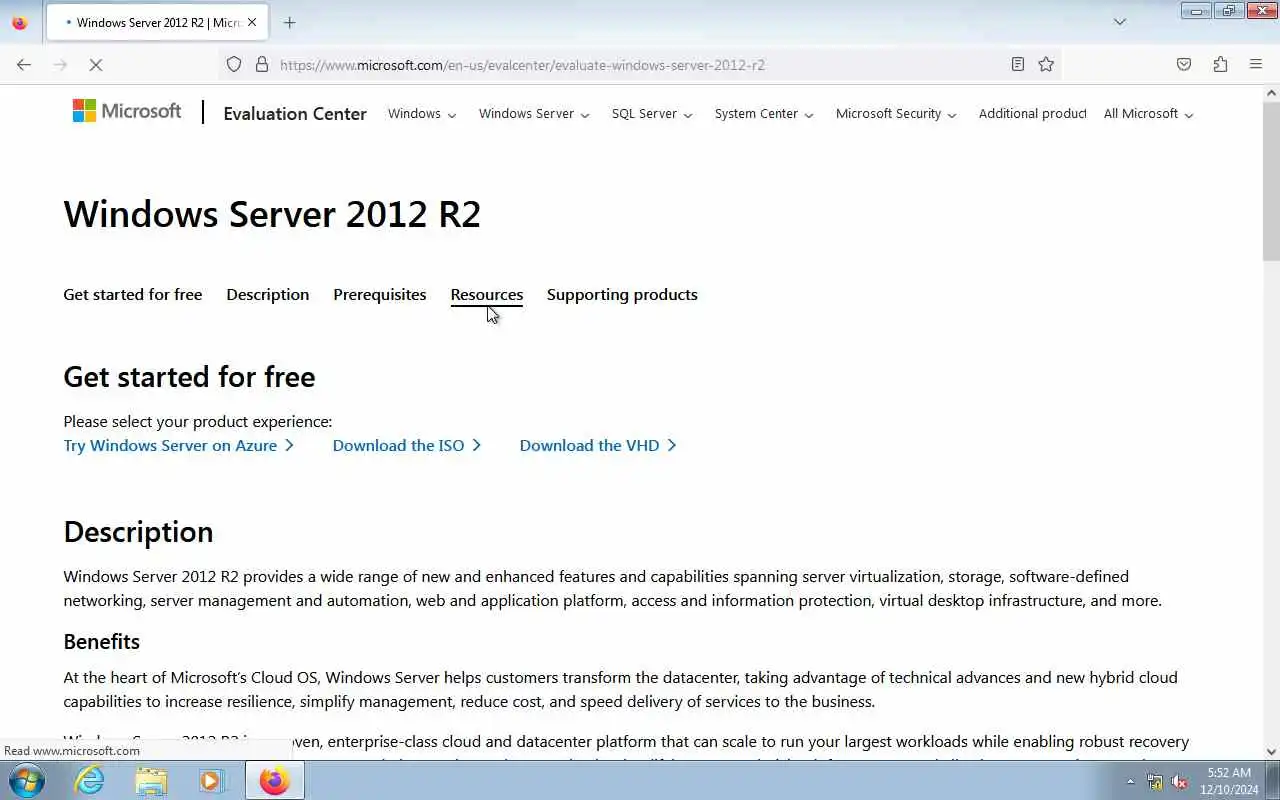The height and width of the screenshot is (800, 1280).
Task: Select the Prerequisites section tab
Action: (x=379, y=295)
